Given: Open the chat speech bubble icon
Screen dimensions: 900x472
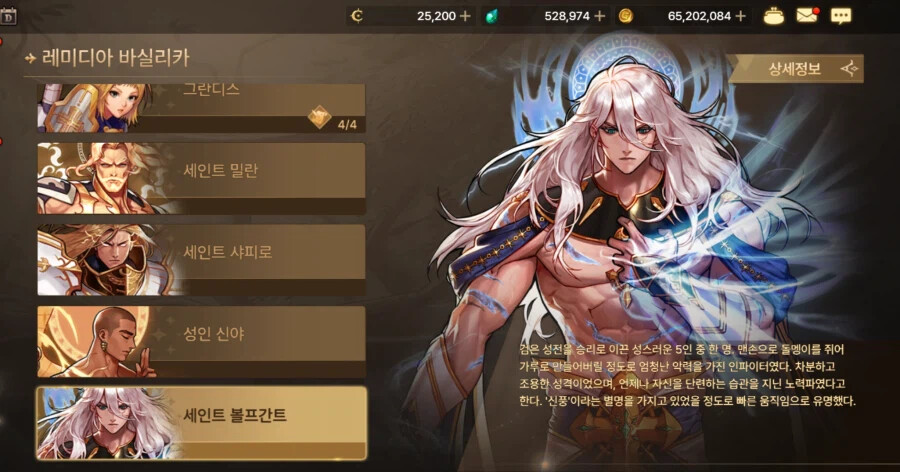Looking at the screenshot, I should (x=841, y=16).
